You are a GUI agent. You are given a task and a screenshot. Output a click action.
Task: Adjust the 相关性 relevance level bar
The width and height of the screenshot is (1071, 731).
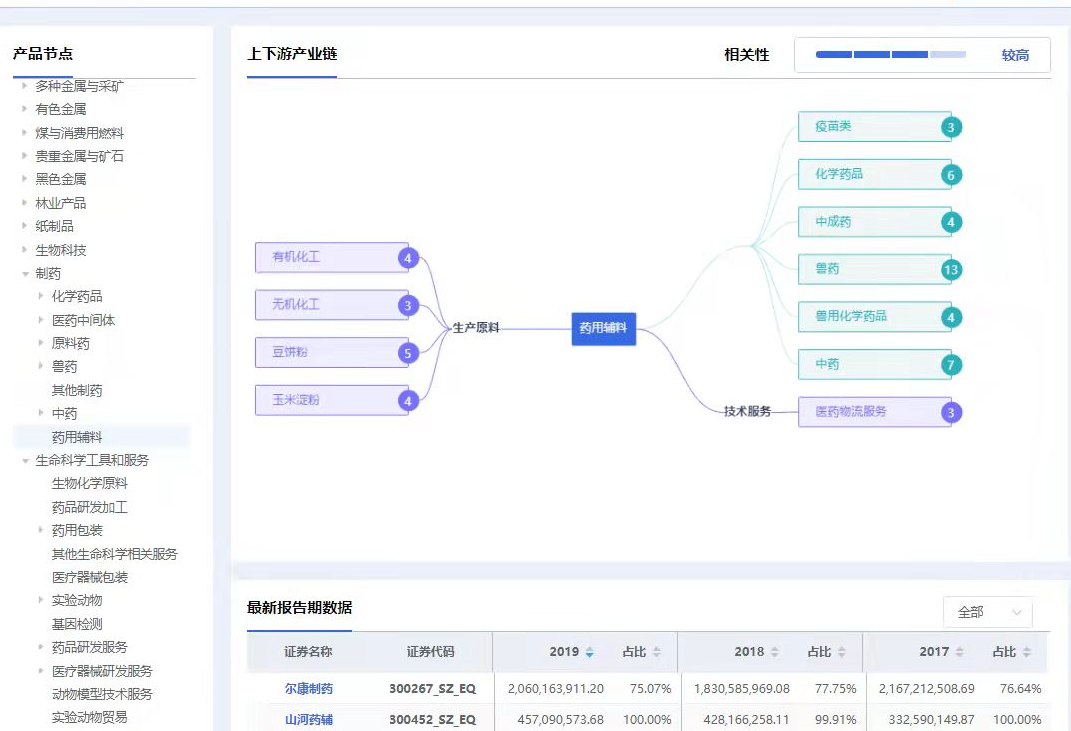pos(890,55)
